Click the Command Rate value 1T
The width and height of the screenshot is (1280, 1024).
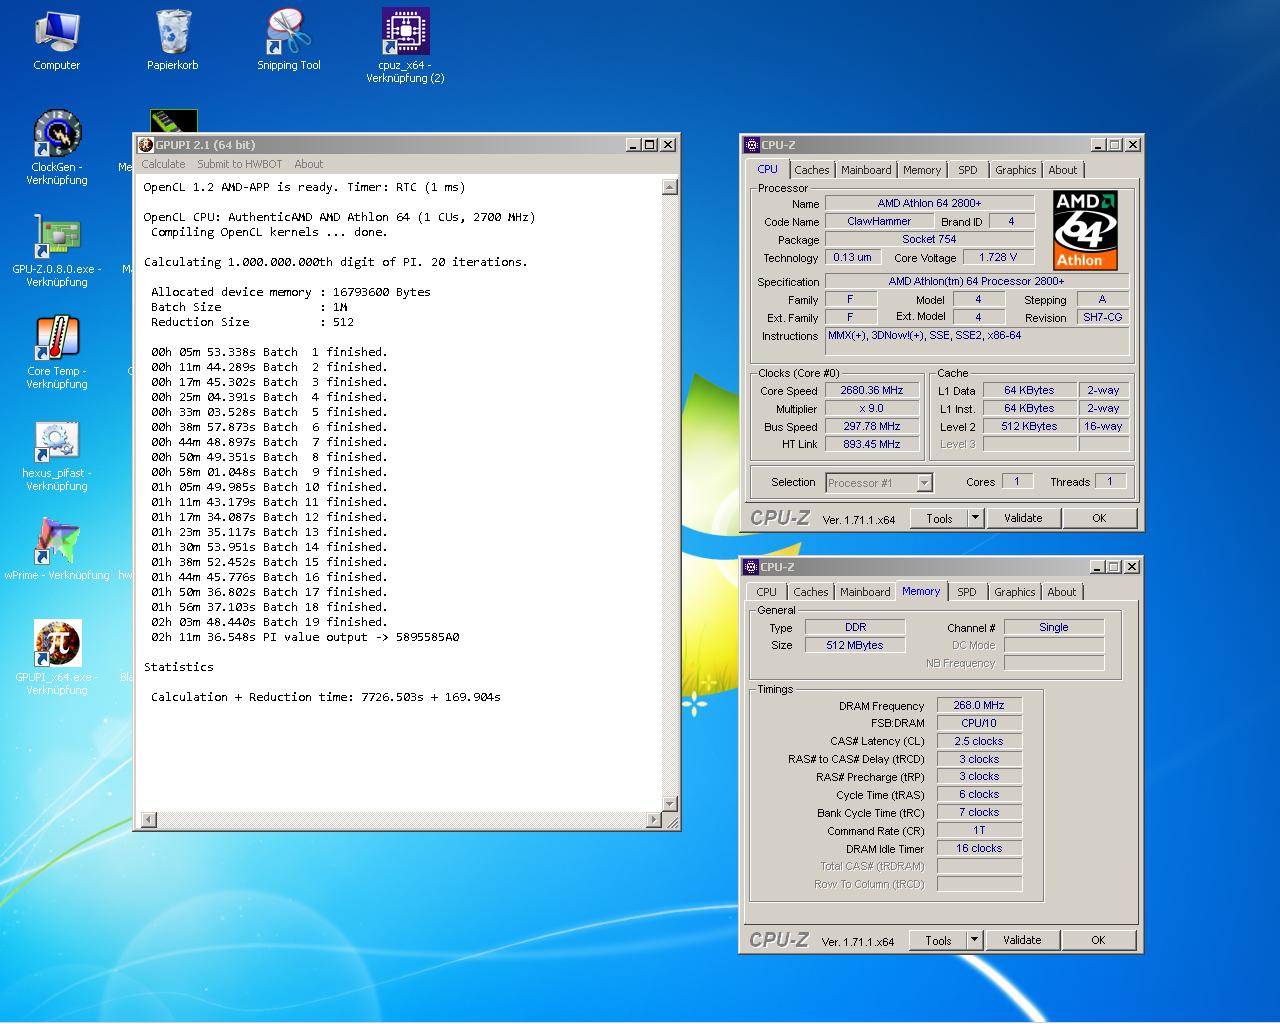click(x=979, y=830)
